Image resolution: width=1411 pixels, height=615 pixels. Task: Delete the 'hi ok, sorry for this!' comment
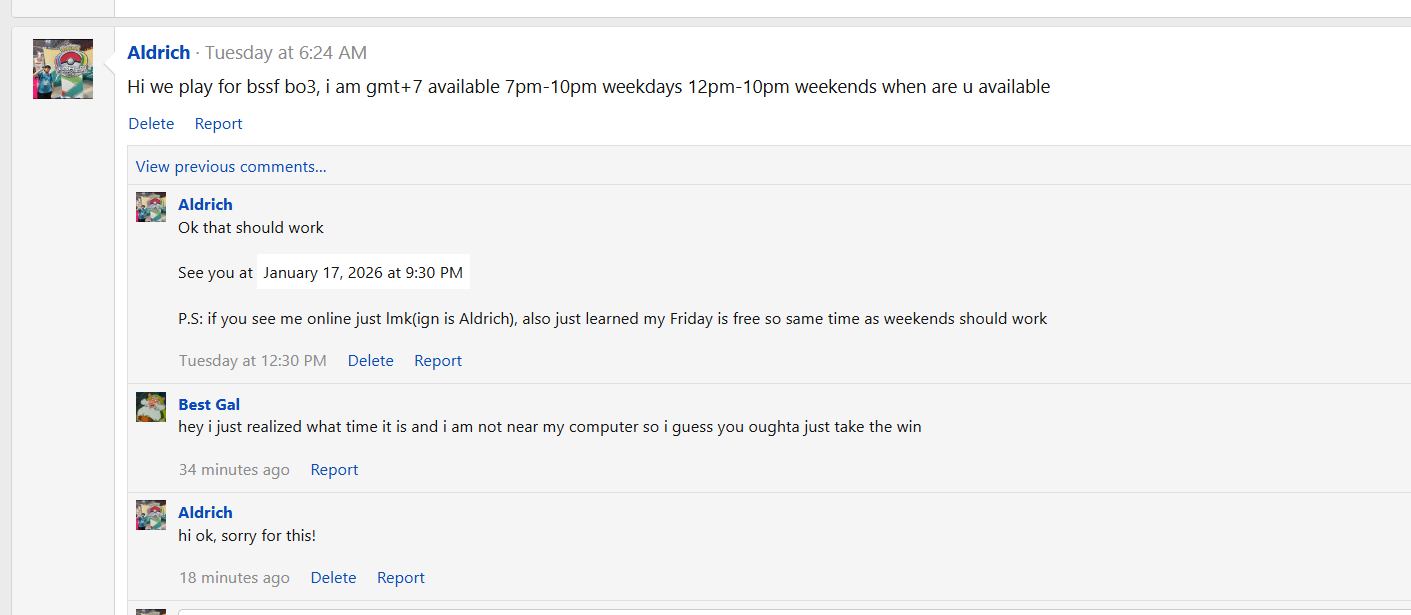(333, 578)
